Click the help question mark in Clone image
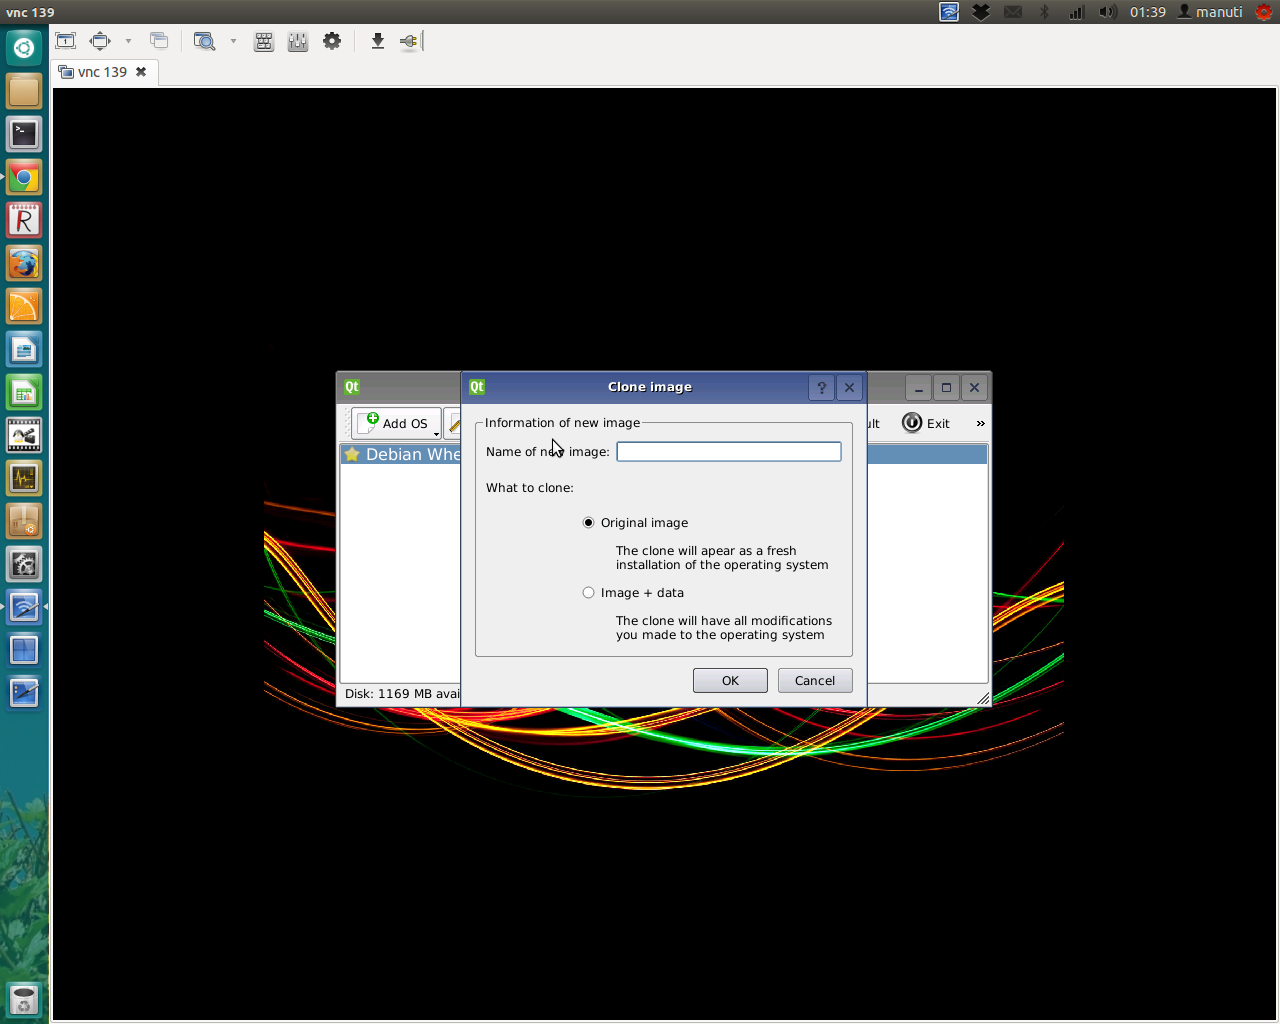This screenshot has height=1024, width=1280. tap(821, 388)
